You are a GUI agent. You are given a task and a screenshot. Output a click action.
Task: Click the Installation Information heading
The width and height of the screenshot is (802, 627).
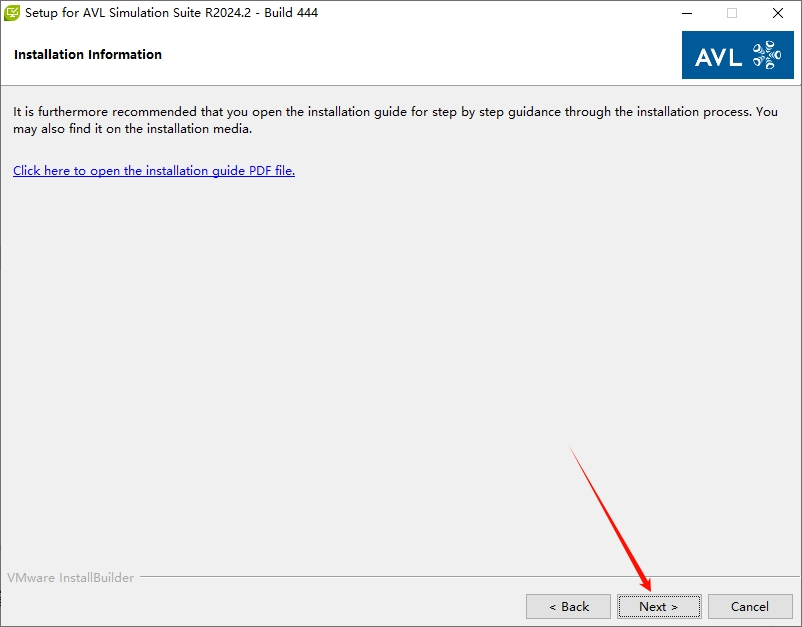(x=88, y=55)
